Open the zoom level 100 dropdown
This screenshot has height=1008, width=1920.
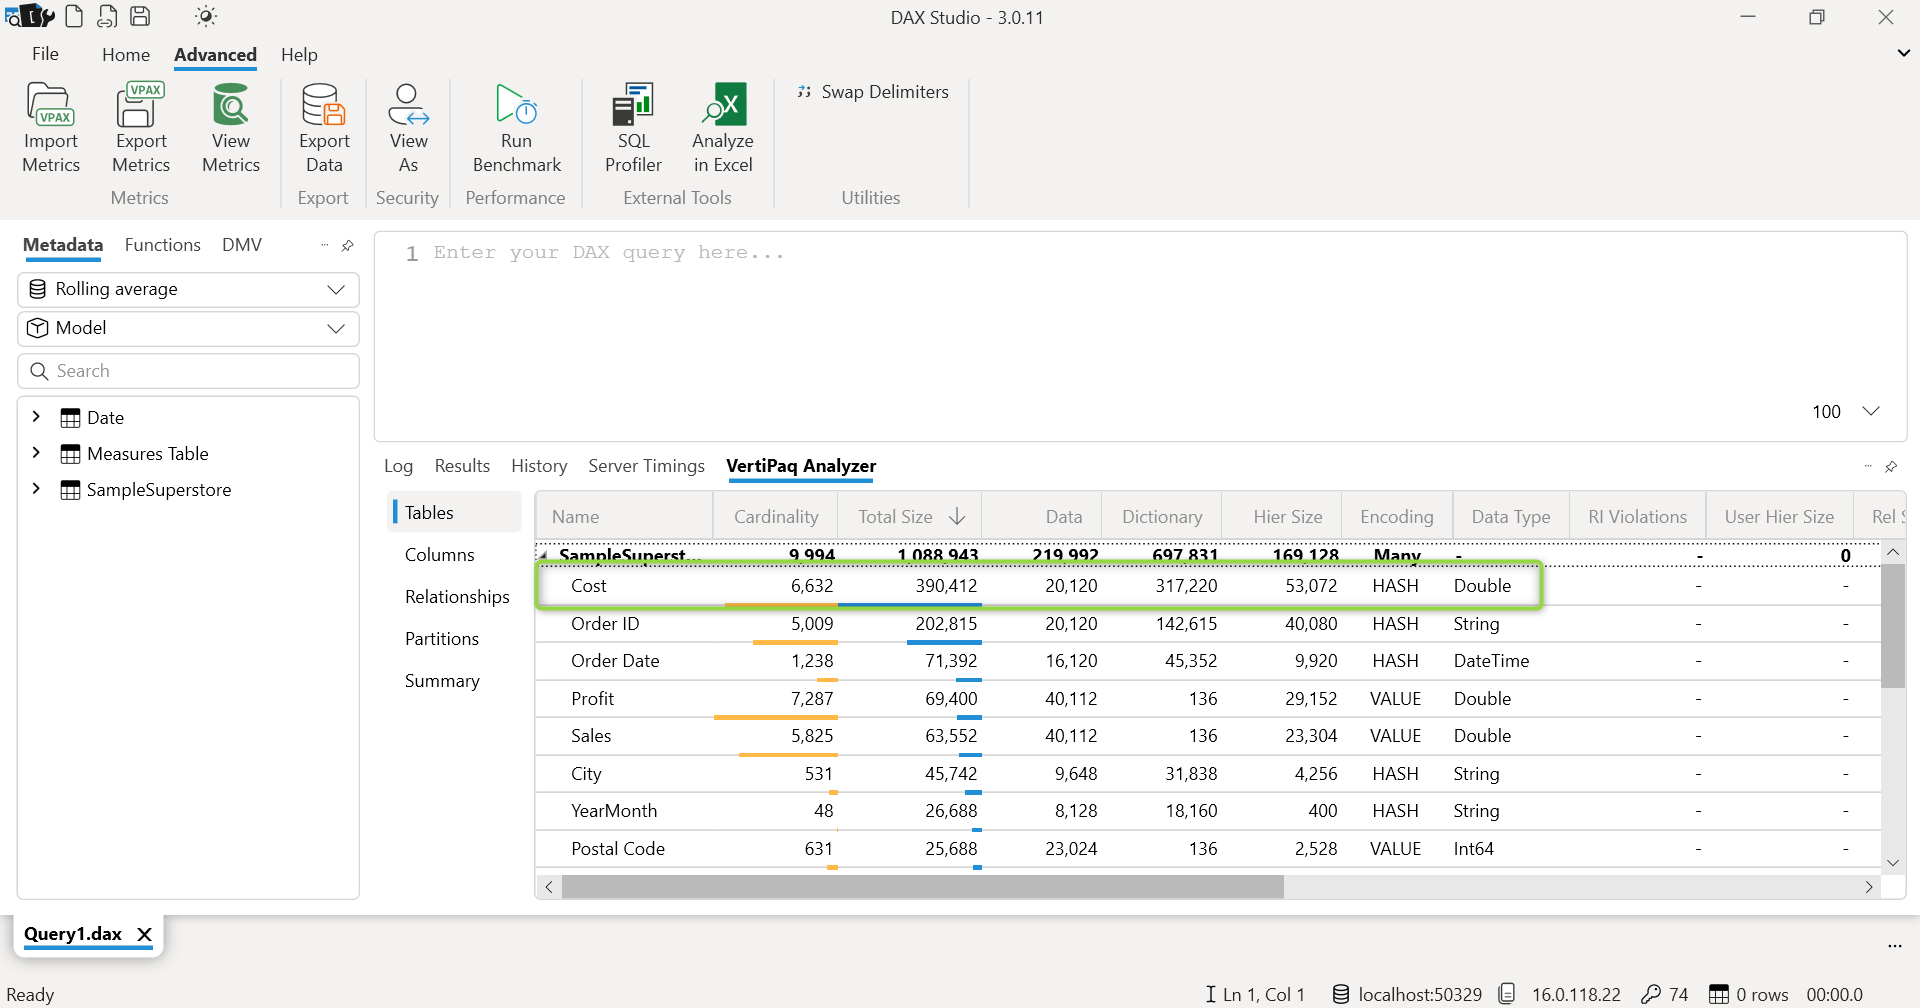pos(1870,411)
